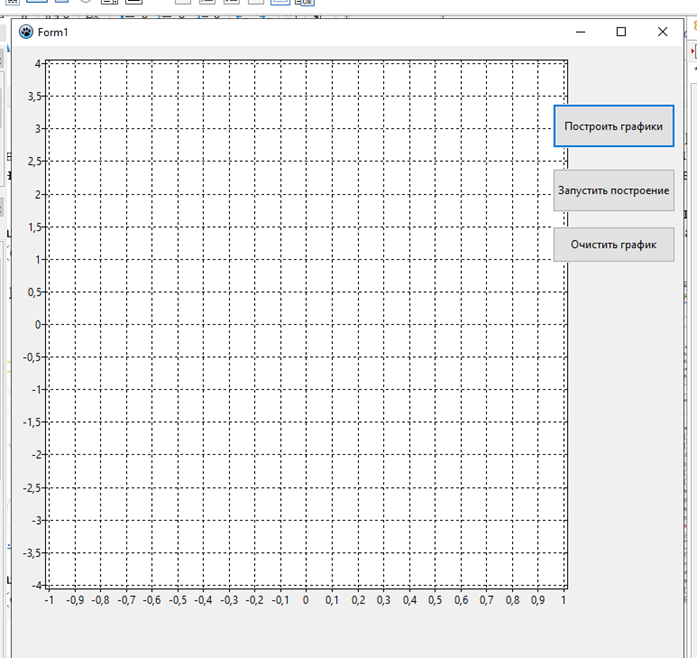Click the Y-axis label "-4" at the bottom
Screen dimensions: 697x658
click(x=35, y=585)
